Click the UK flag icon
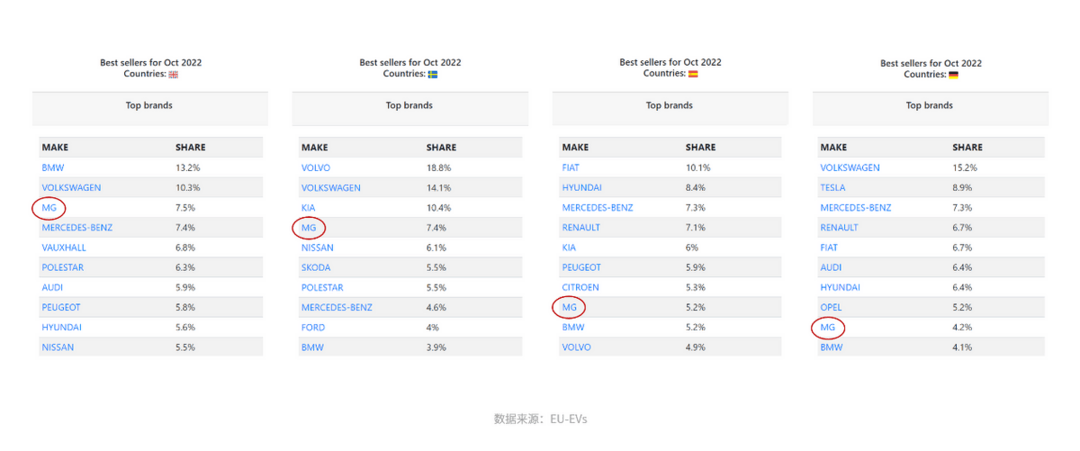Screen dimensions: 1080x451 tap(173, 74)
